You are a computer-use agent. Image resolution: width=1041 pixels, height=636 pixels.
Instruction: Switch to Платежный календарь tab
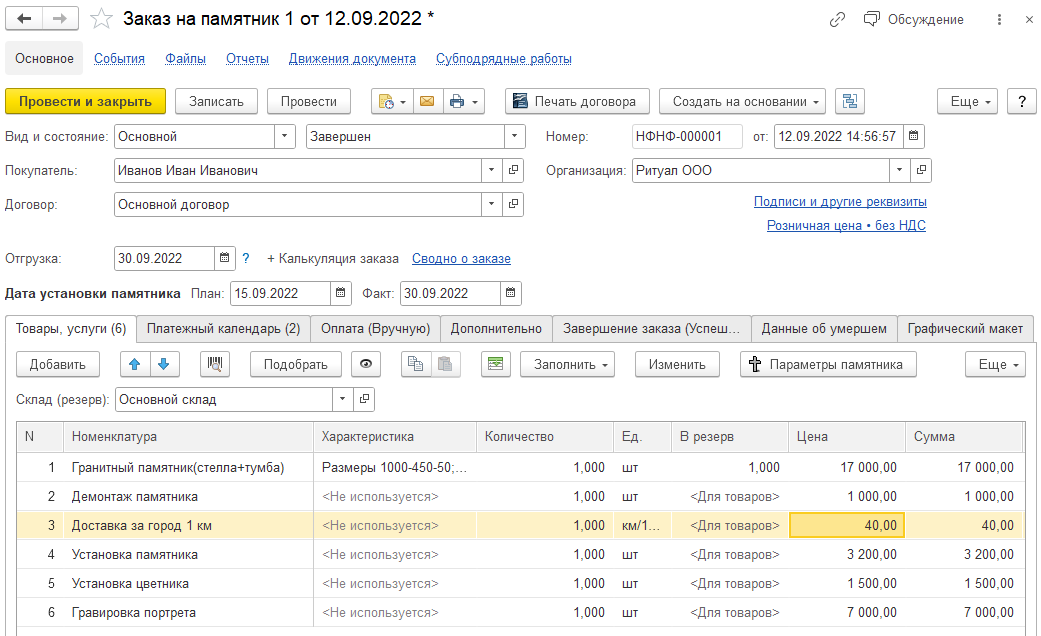pyautogui.click(x=223, y=328)
